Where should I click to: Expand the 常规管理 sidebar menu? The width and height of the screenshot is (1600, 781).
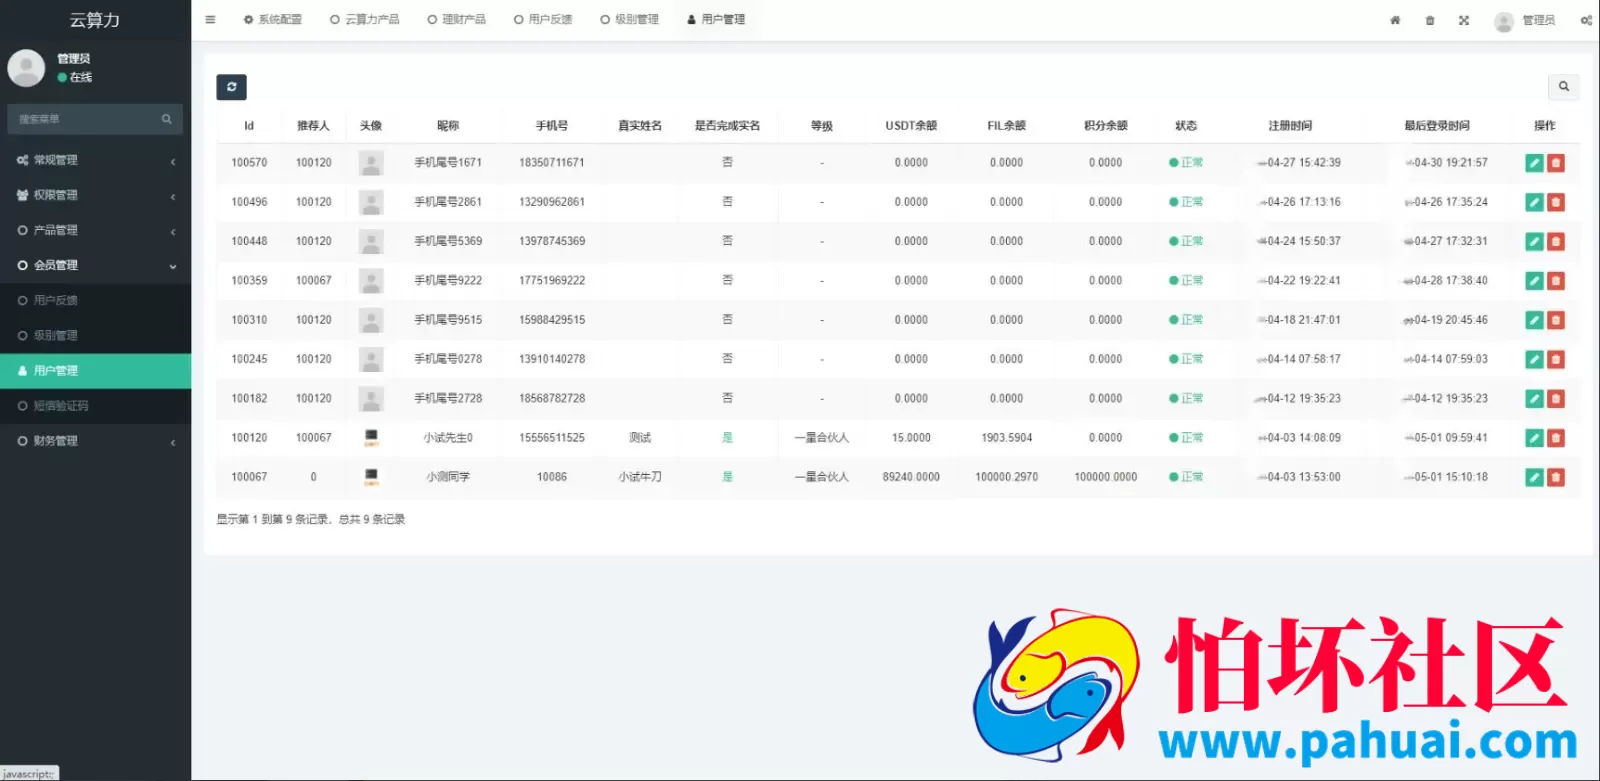click(x=95, y=160)
